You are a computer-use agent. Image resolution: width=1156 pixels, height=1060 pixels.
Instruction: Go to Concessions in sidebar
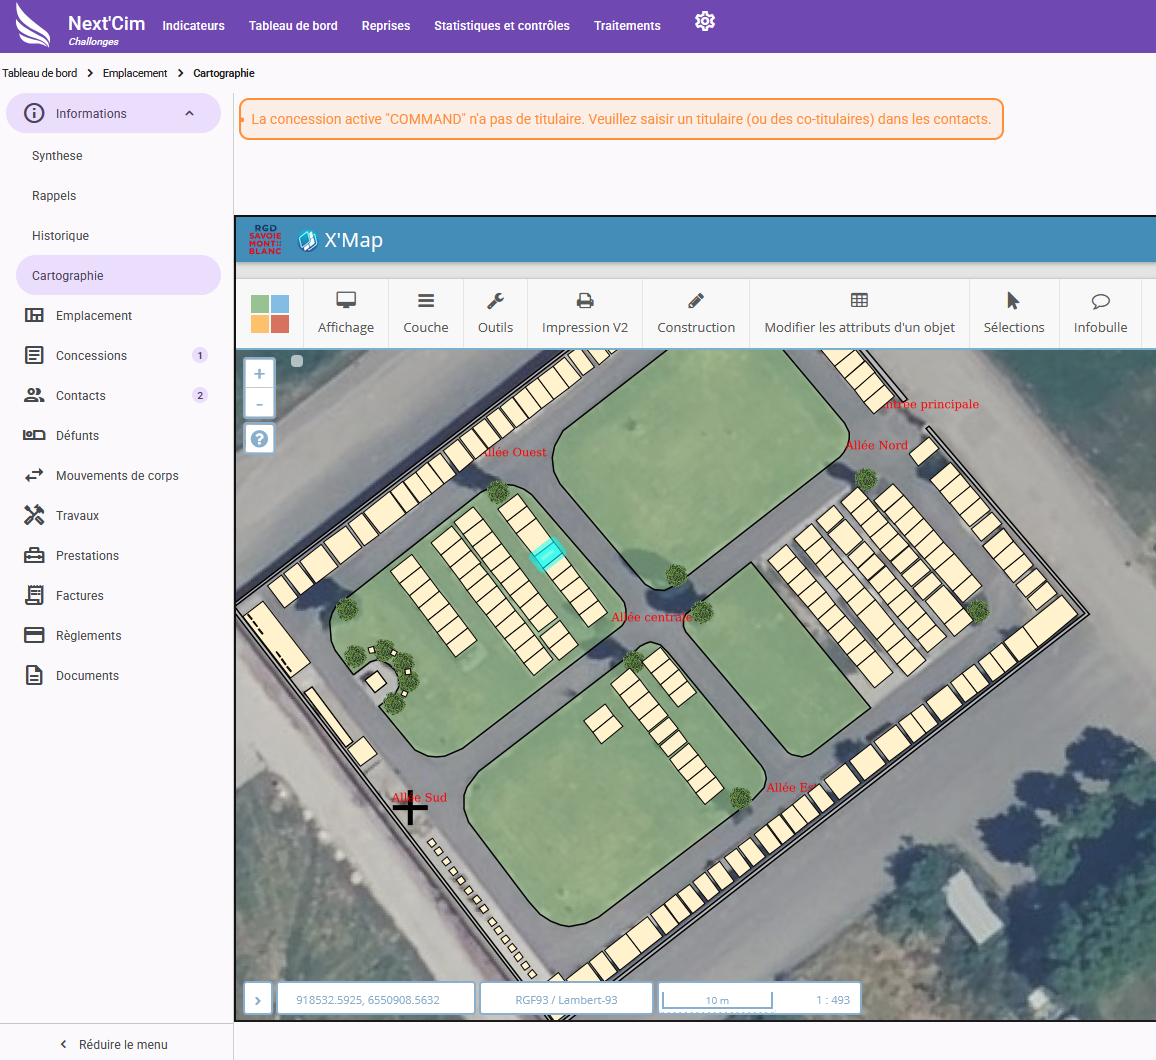coord(91,356)
